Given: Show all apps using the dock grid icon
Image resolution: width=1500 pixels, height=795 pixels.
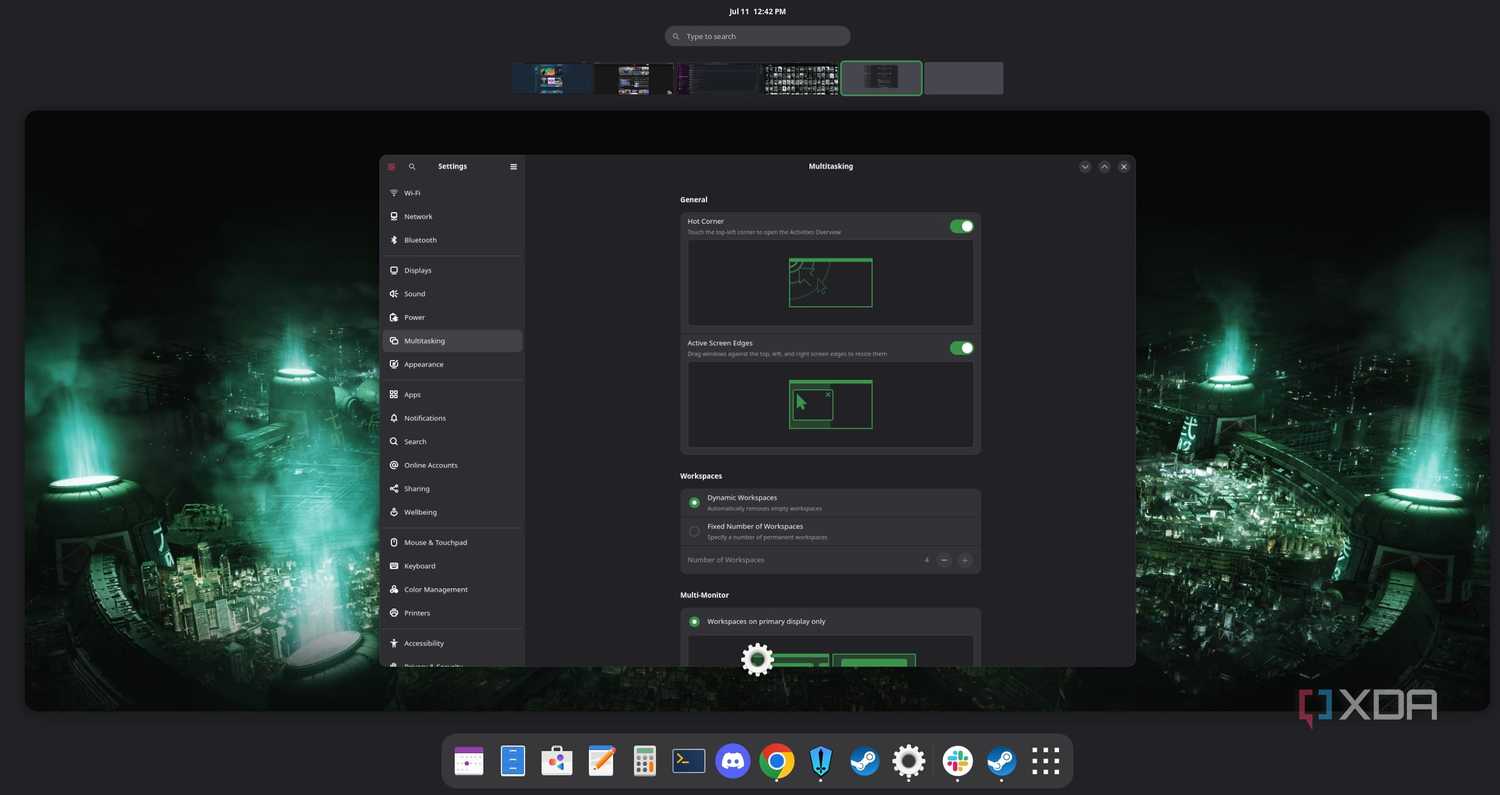Looking at the screenshot, I should click(1045, 761).
